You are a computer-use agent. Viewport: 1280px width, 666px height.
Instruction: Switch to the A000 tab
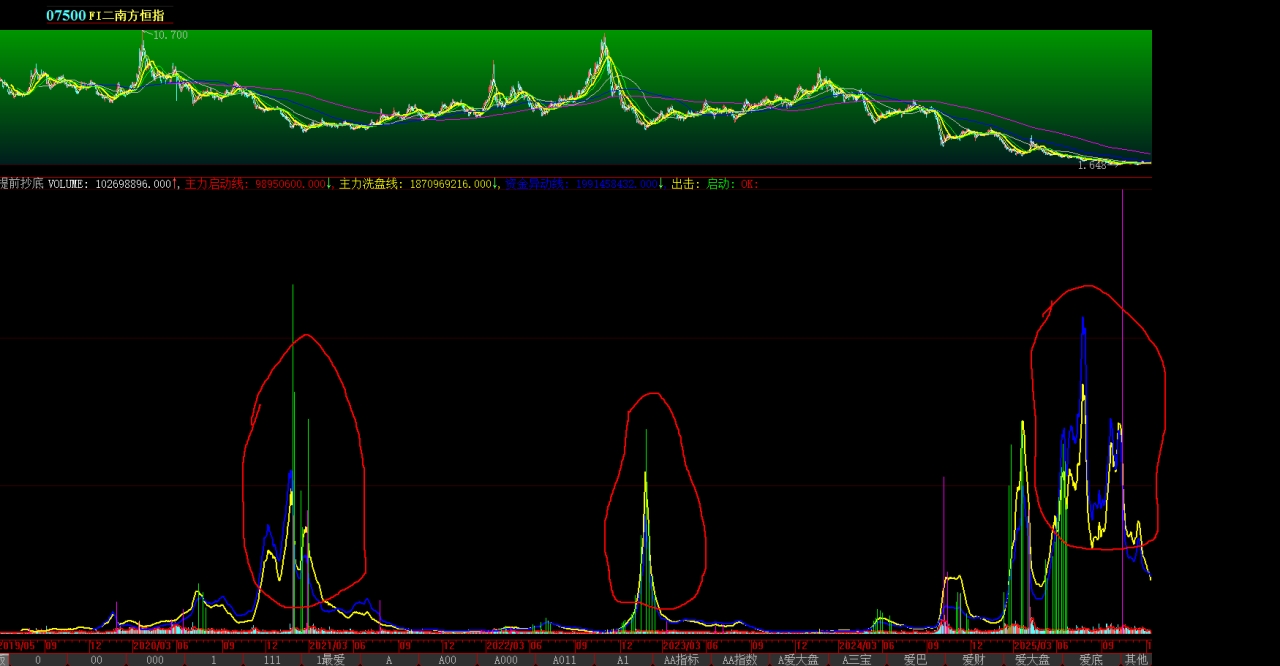[x=506, y=660]
